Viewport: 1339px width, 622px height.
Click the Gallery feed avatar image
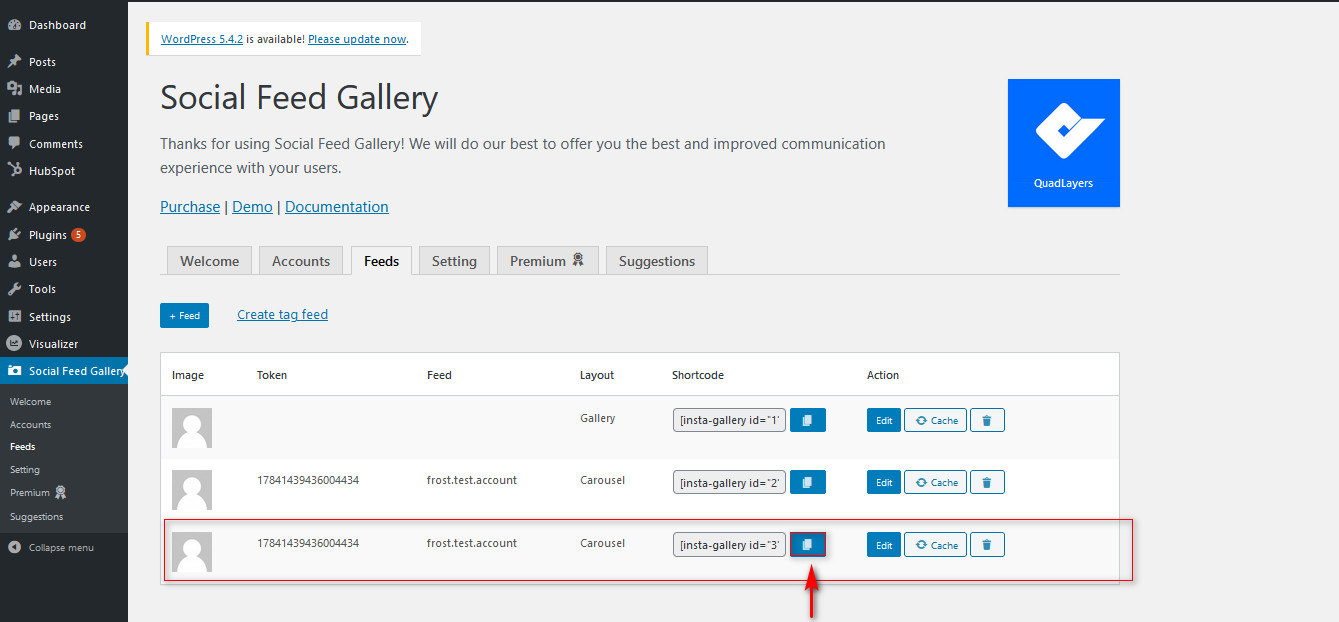pyautogui.click(x=192, y=427)
